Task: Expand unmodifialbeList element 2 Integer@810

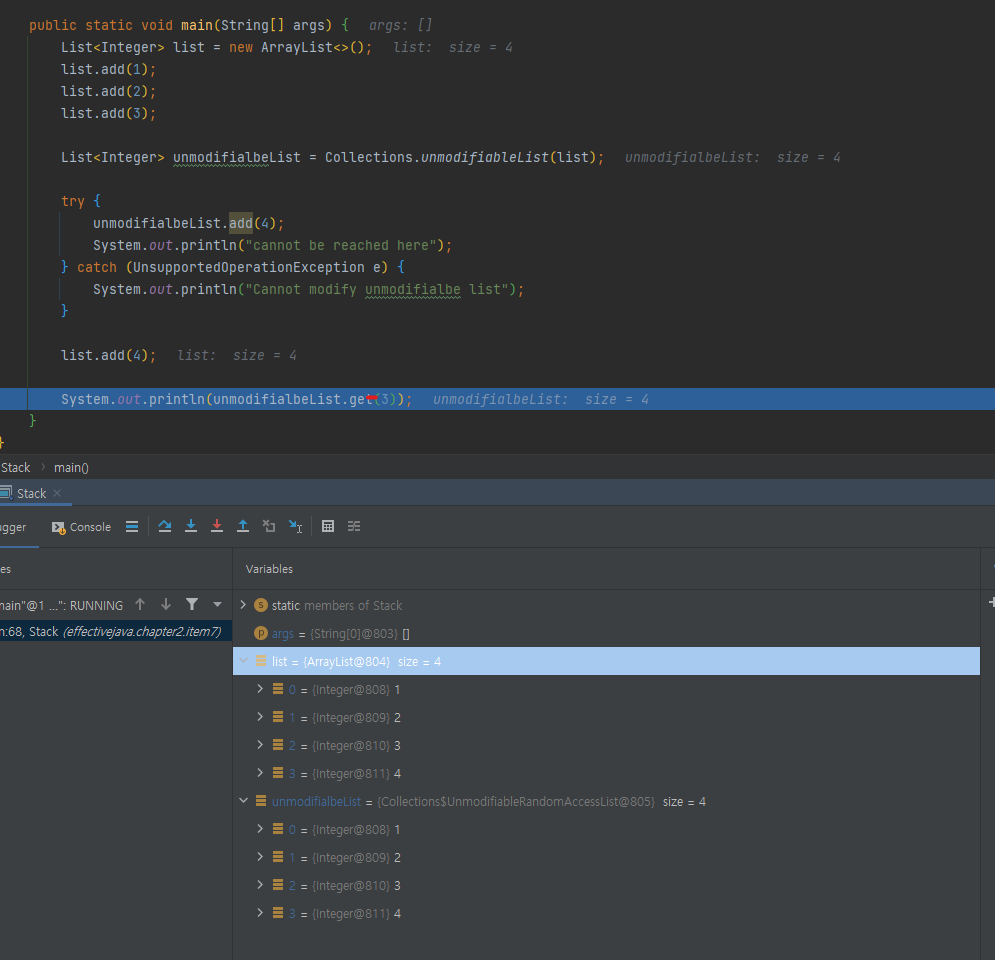Action: pos(260,884)
